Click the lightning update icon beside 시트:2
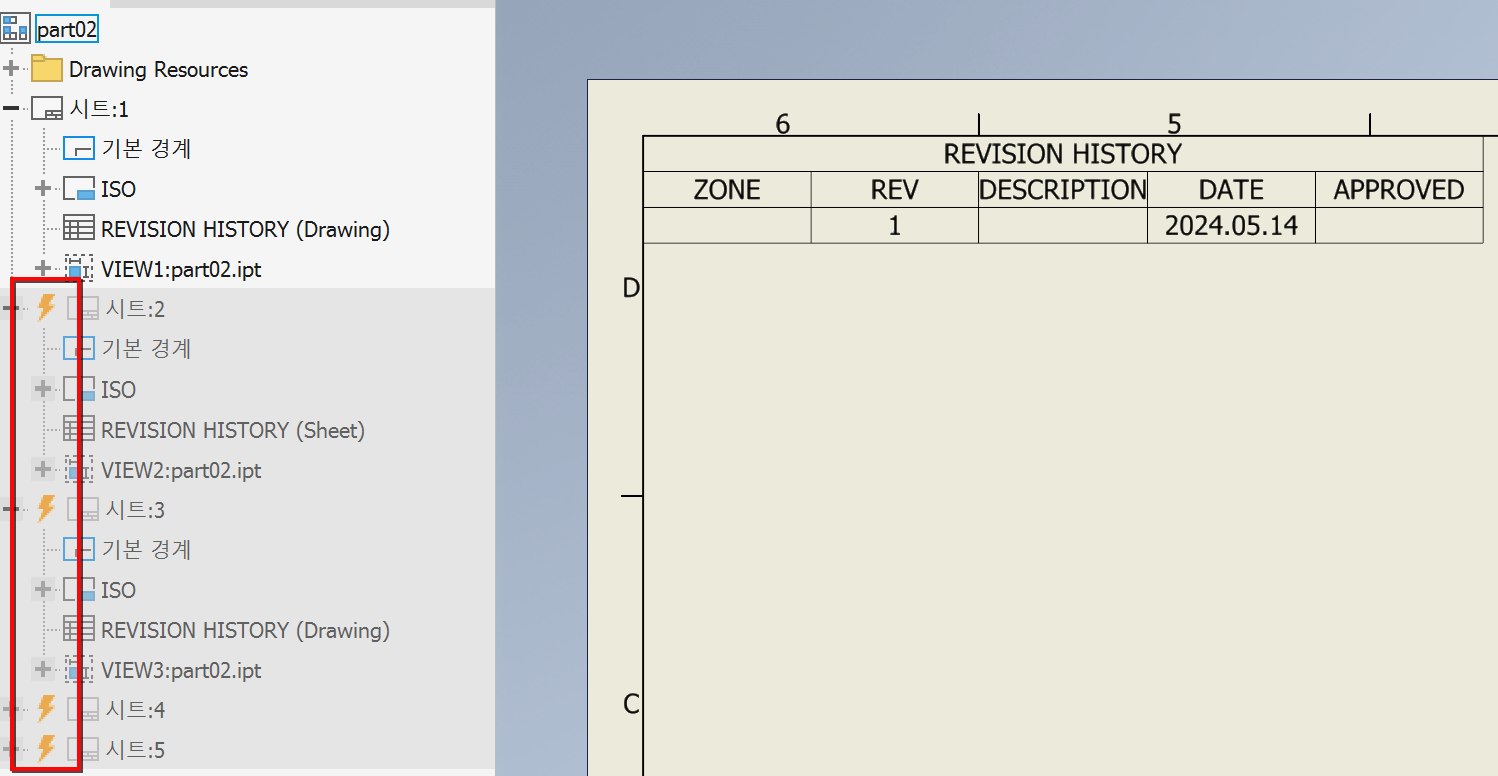The width and height of the screenshot is (1498, 776). point(46,308)
